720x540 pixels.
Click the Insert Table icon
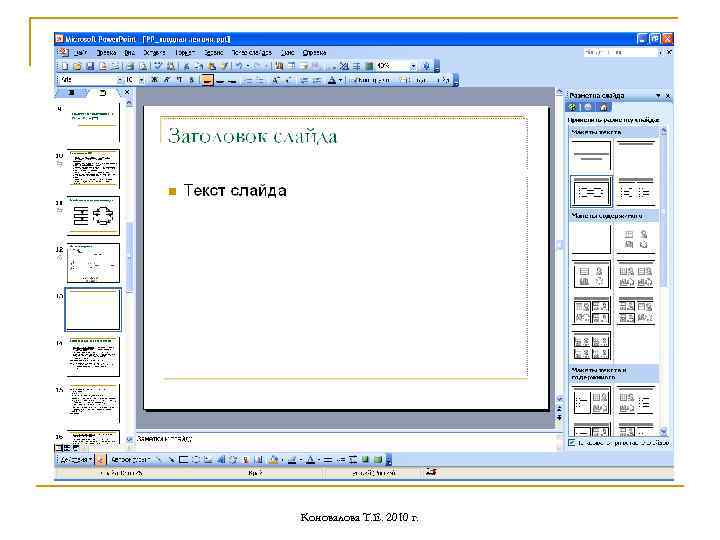click(292, 66)
